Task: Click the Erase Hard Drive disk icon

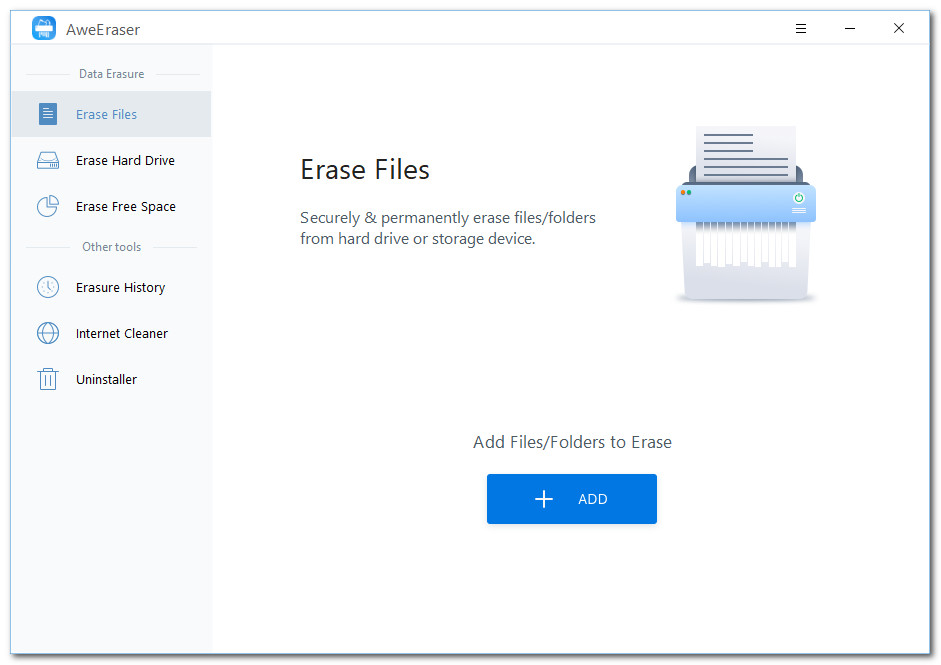Action: tap(48, 160)
